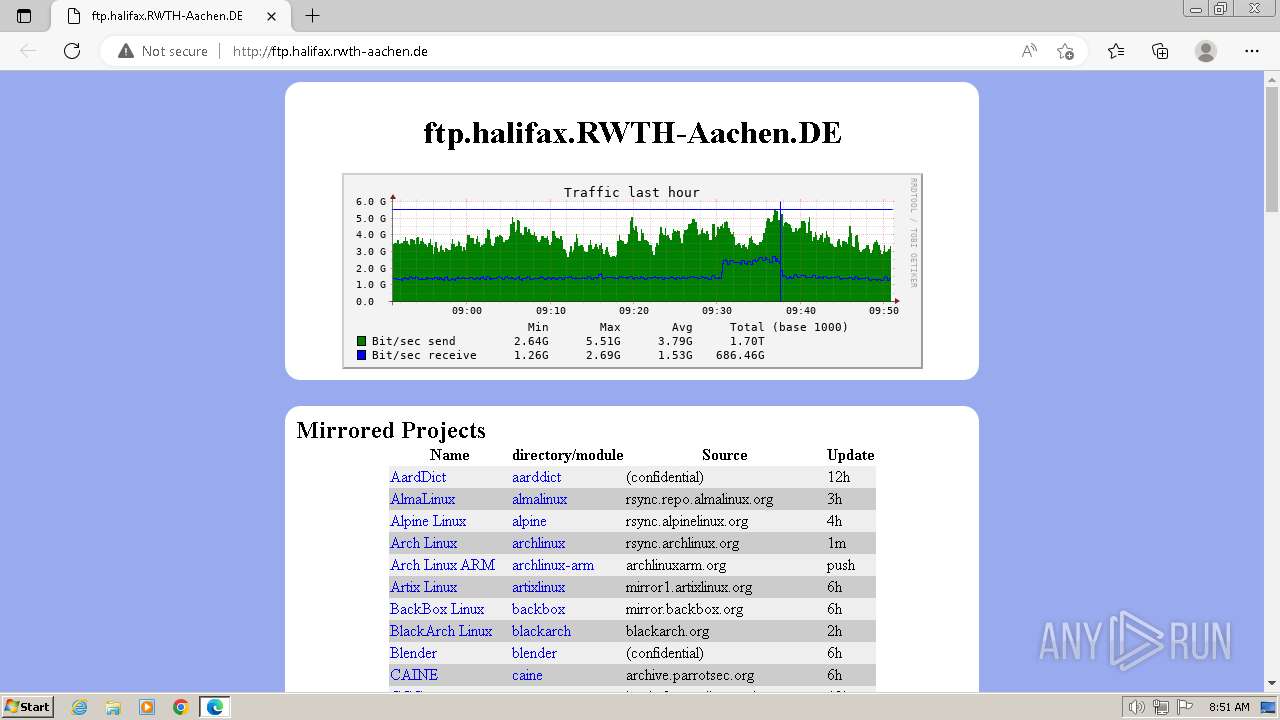The image size is (1280, 720).
Task: Open the blender directory link
Action: [534, 653]
